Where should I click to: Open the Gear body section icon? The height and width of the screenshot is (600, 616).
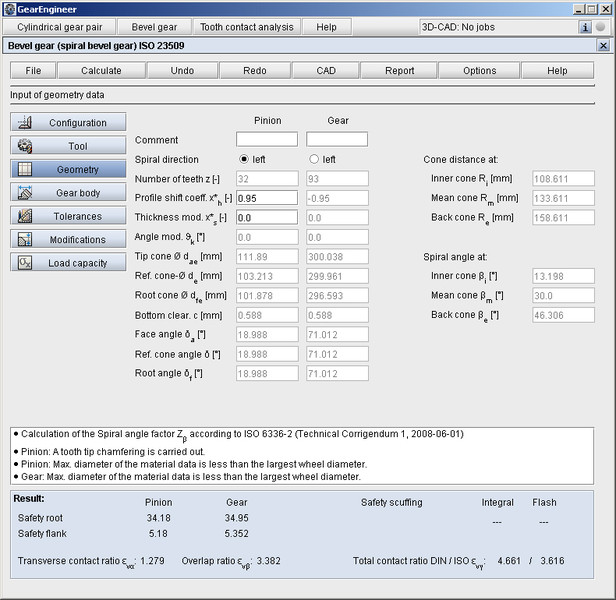click(25, 193)
